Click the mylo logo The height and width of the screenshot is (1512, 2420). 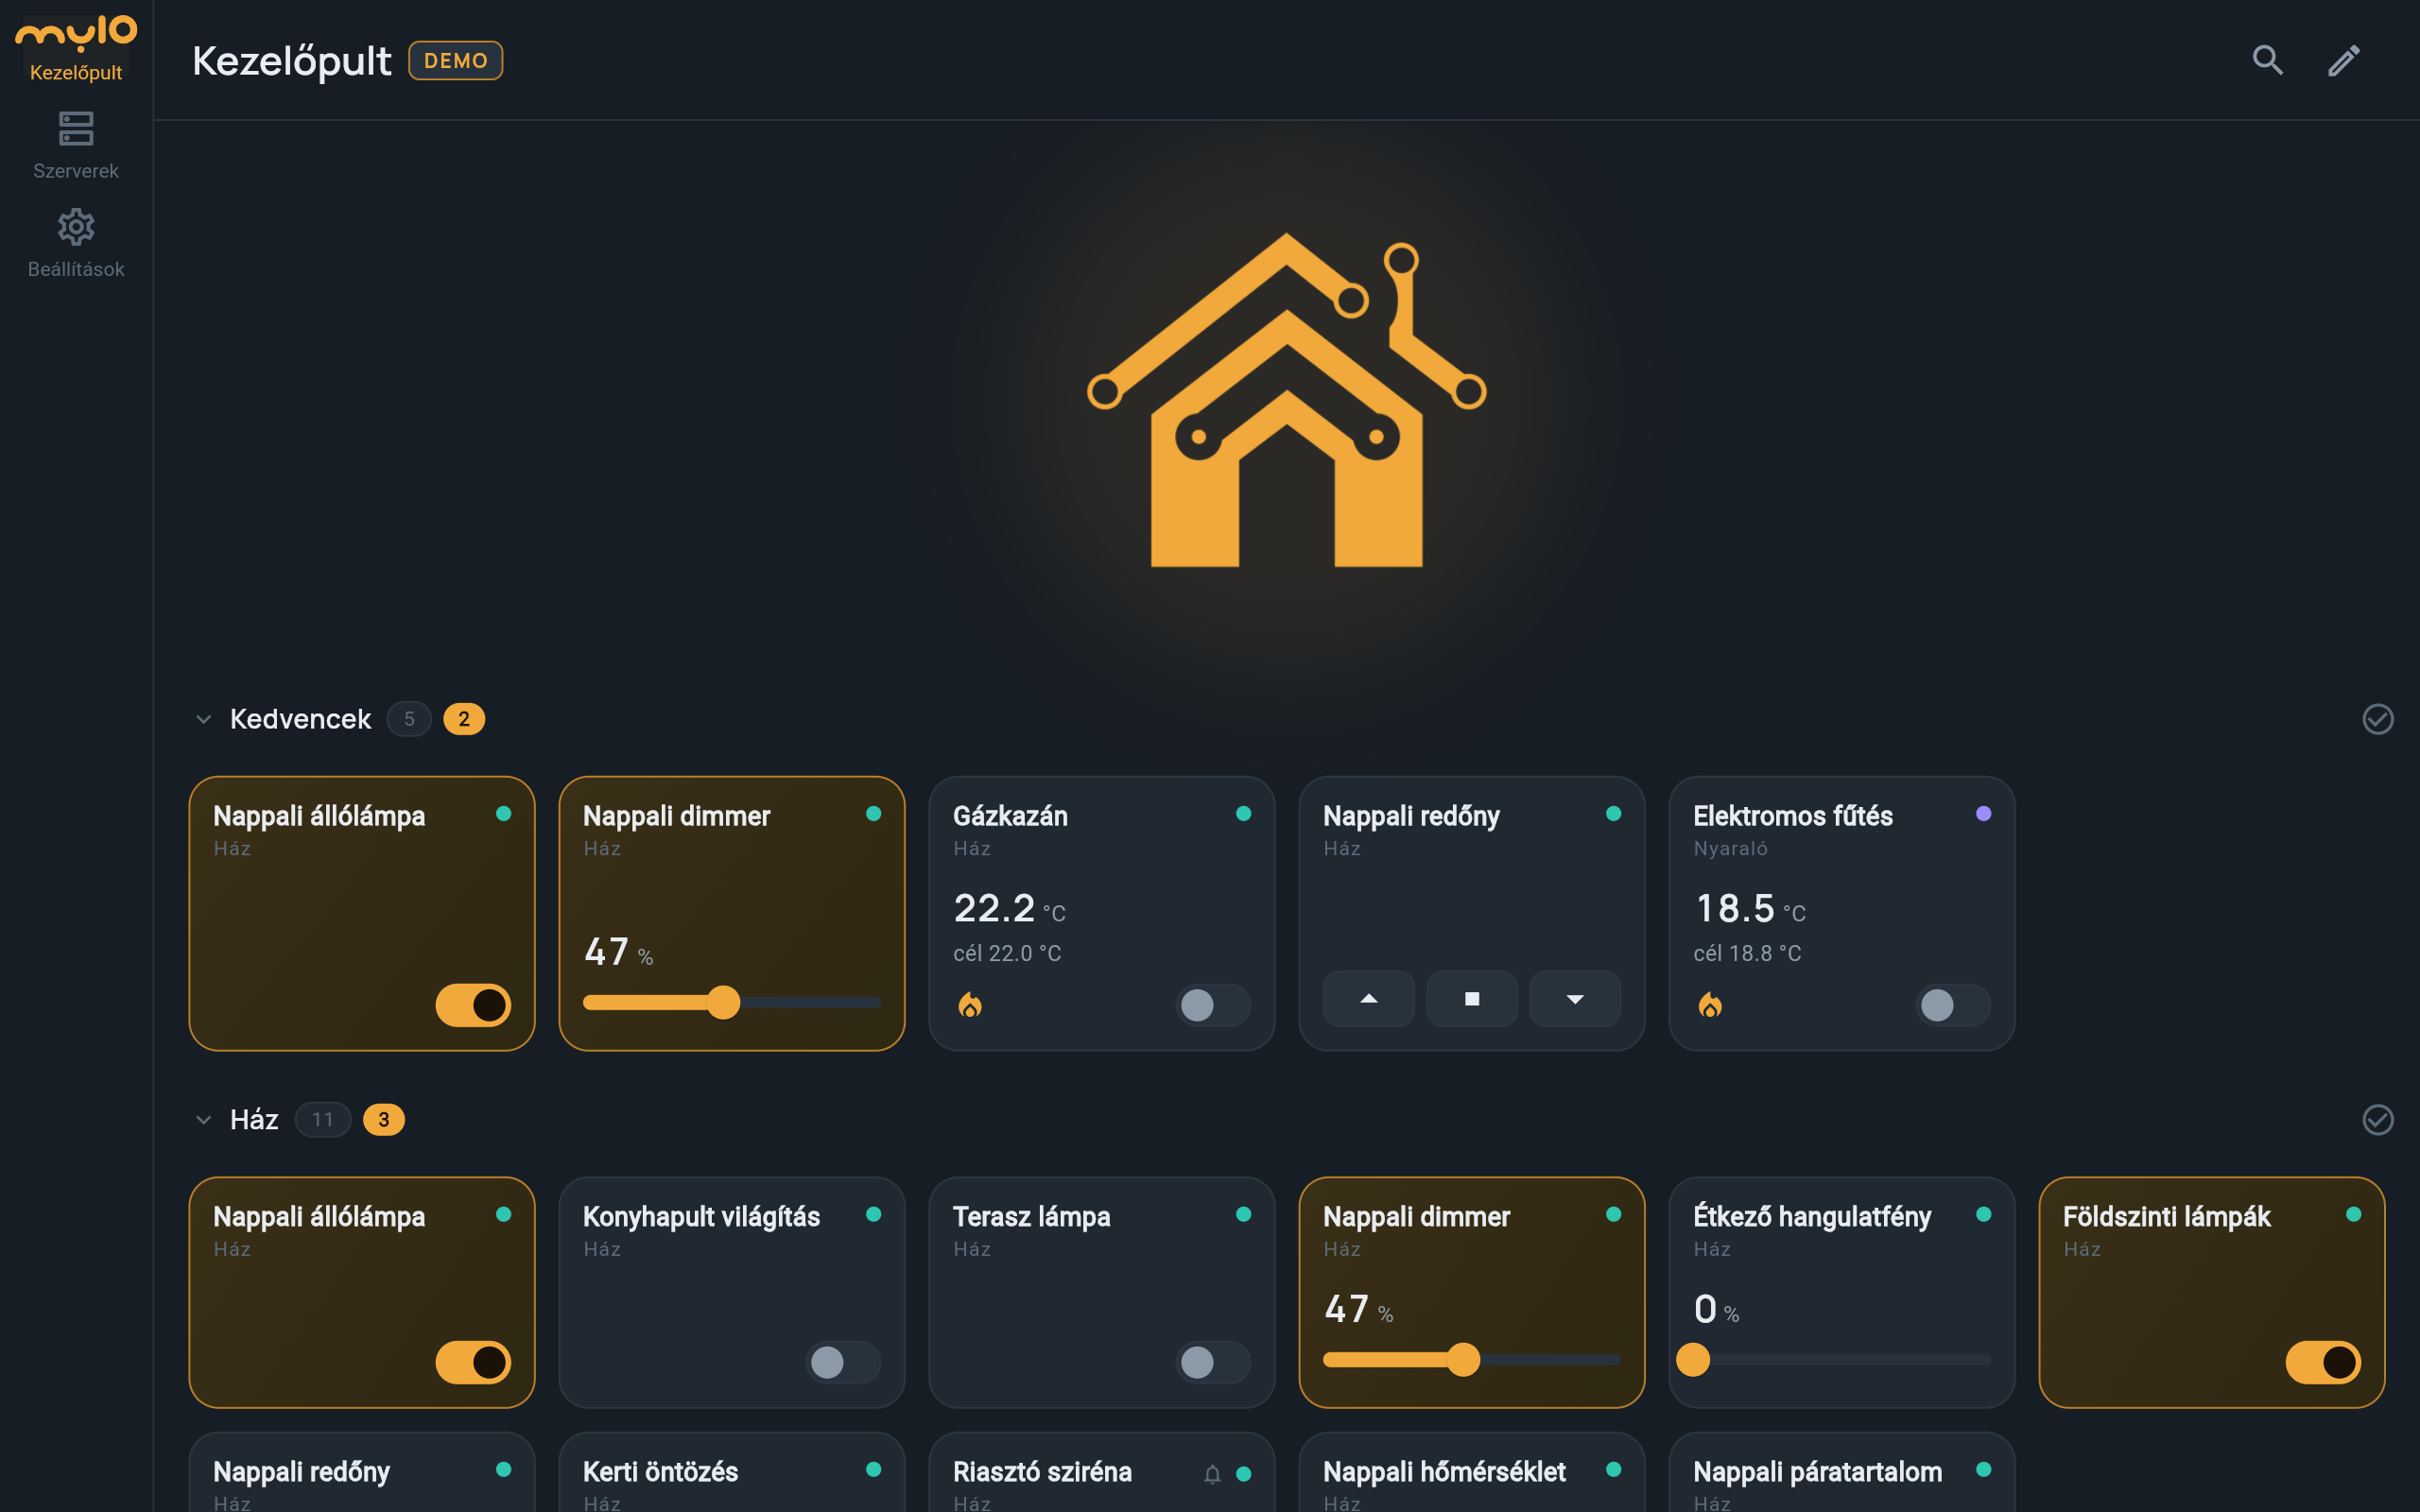pos(76,32)
